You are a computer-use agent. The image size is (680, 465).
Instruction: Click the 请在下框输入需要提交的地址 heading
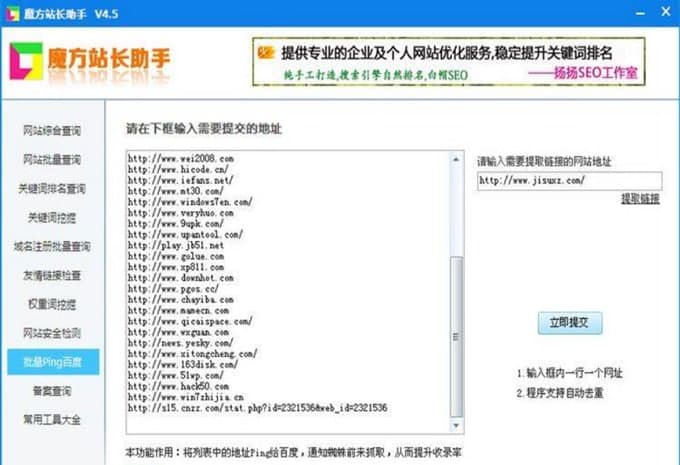pyautogui.click(x=204, y=129)
